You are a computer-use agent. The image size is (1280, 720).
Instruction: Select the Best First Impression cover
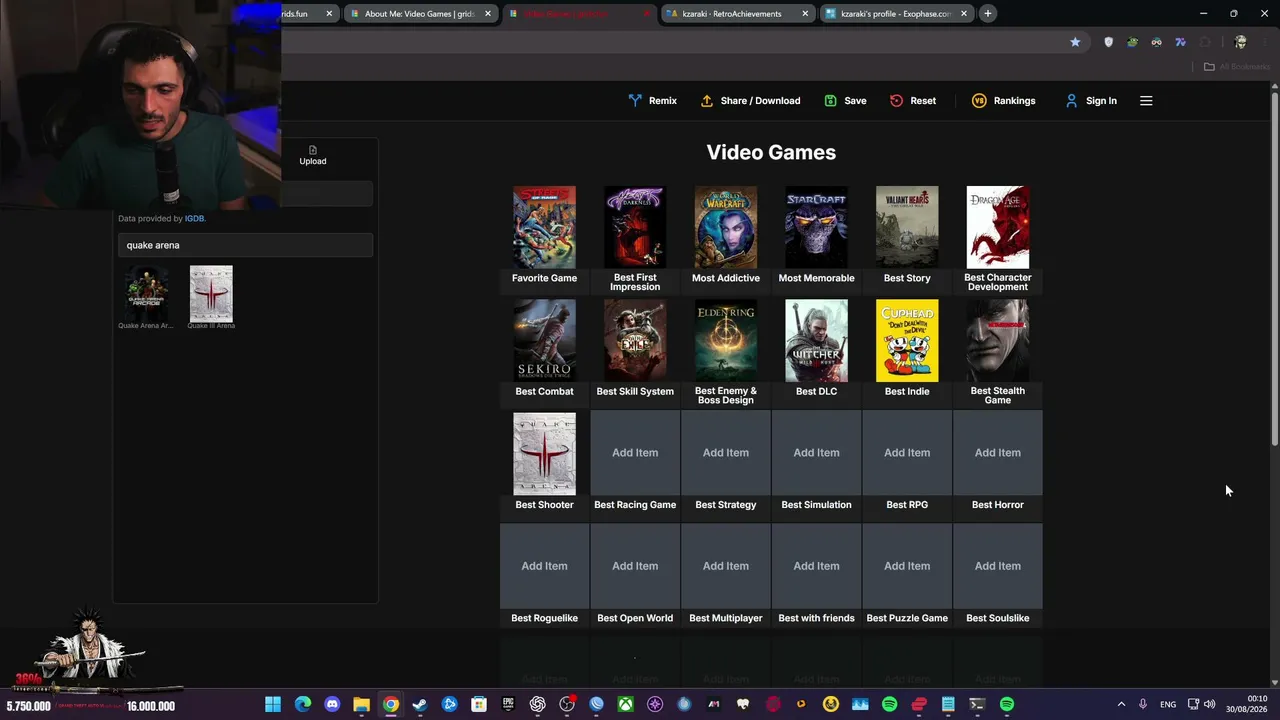point(635,227)
